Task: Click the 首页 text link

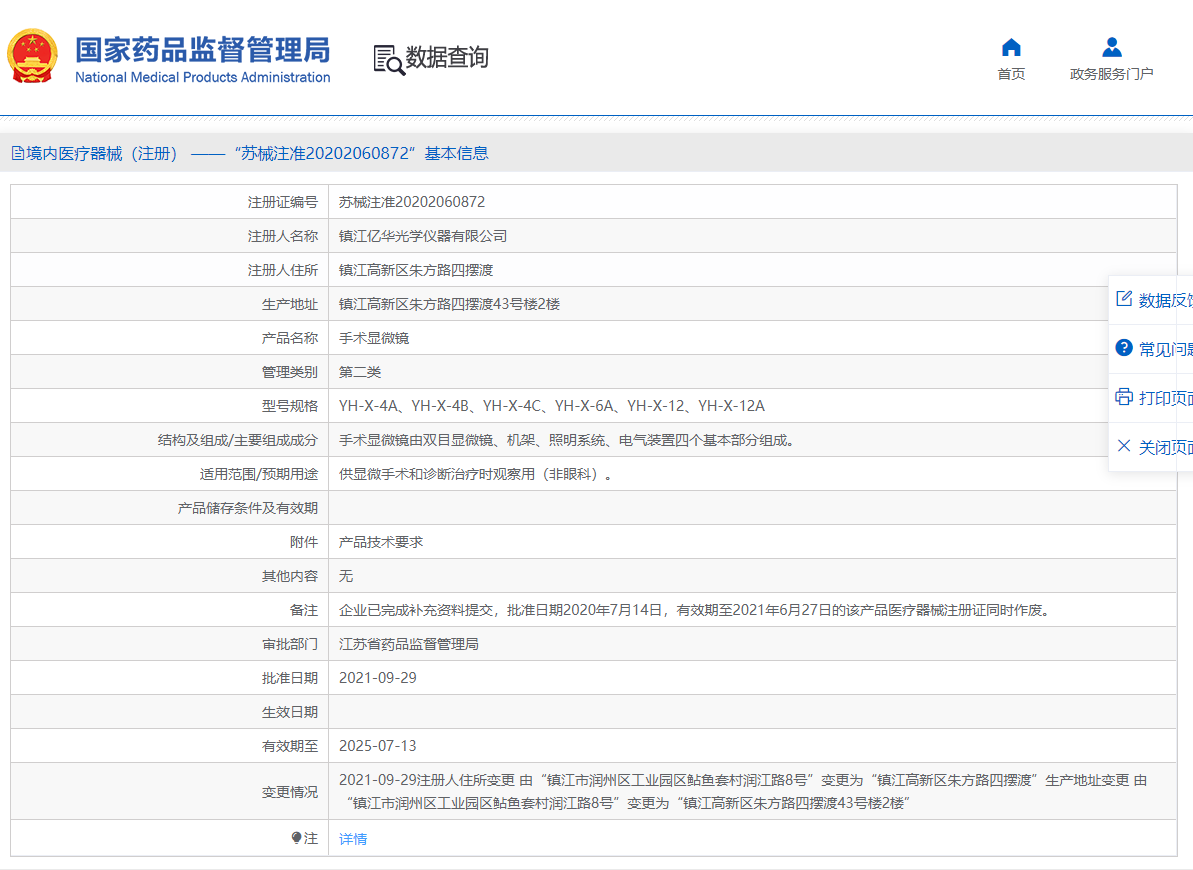Action: (x=1011, y=74)
